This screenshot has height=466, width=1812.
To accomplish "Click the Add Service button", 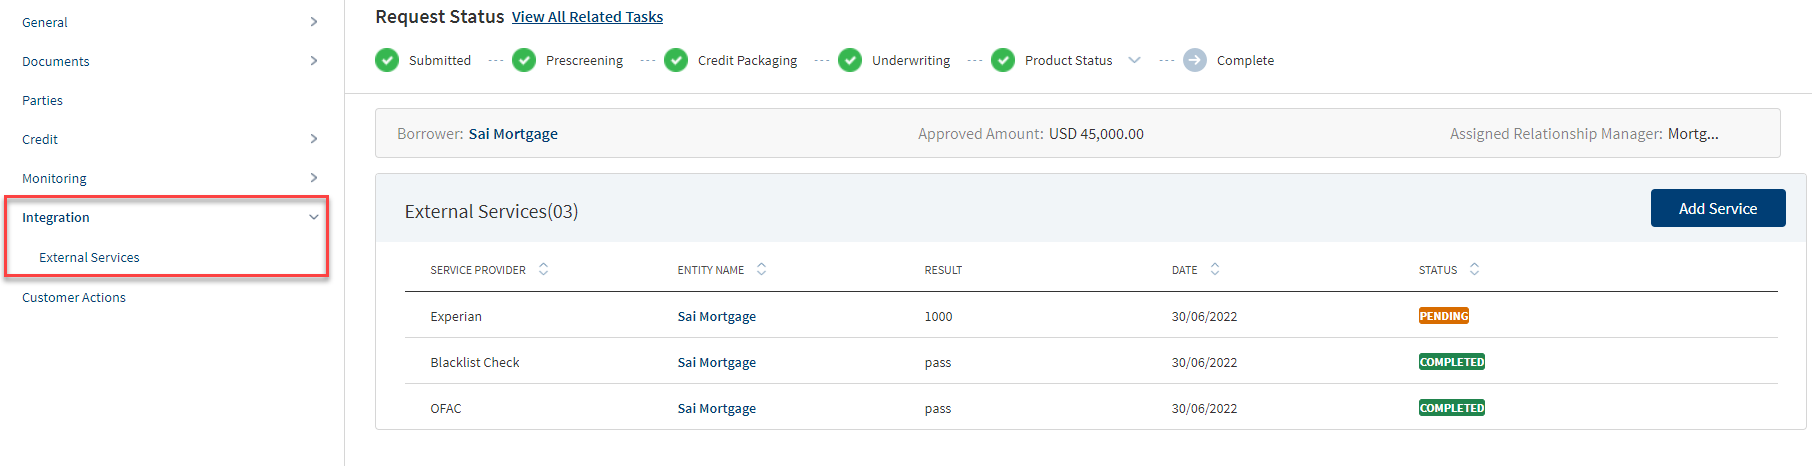I will [1718, 208].
